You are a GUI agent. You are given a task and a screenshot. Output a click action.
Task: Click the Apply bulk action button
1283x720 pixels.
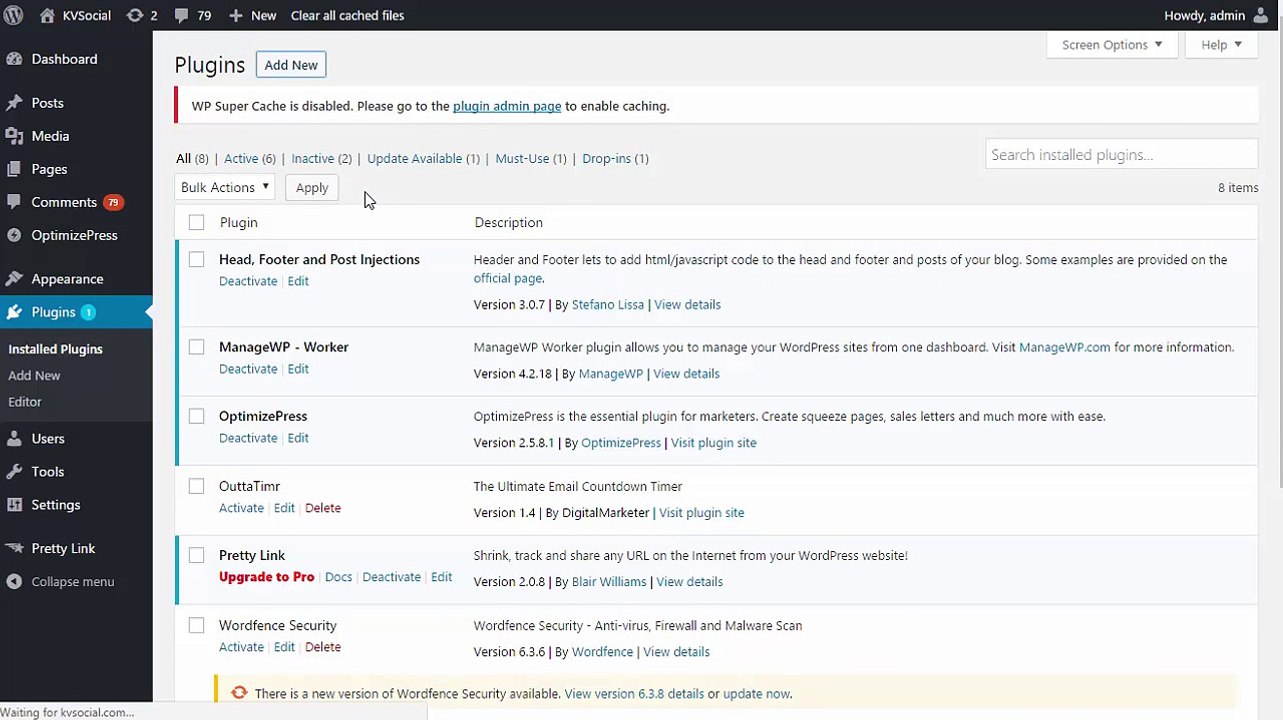(x=312, y=187)
